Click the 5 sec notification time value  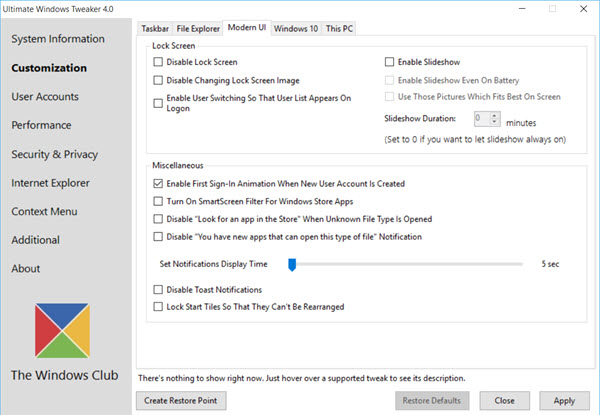[550, 264]
